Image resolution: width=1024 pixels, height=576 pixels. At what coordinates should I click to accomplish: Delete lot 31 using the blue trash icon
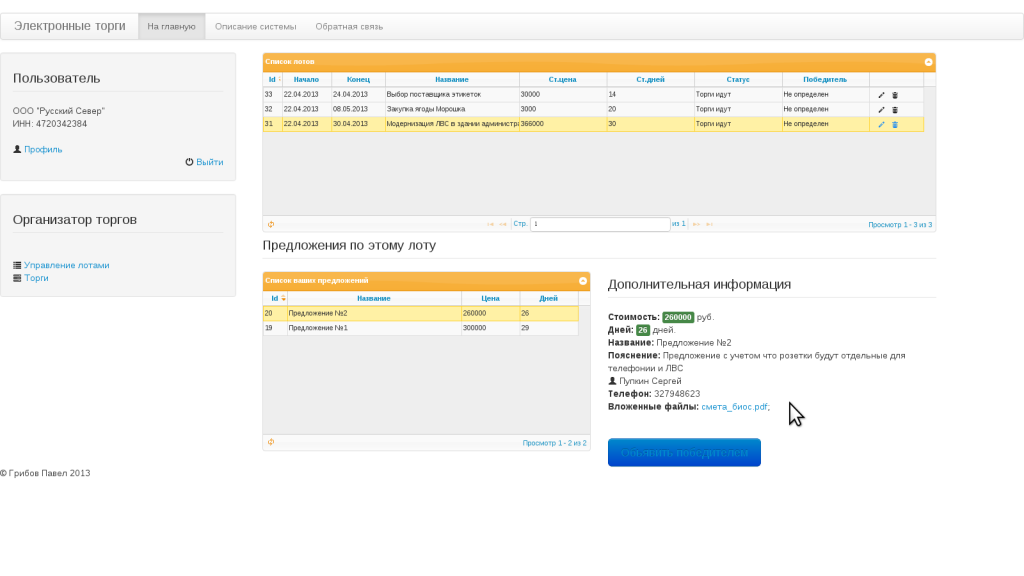click(x=895, y=124)
